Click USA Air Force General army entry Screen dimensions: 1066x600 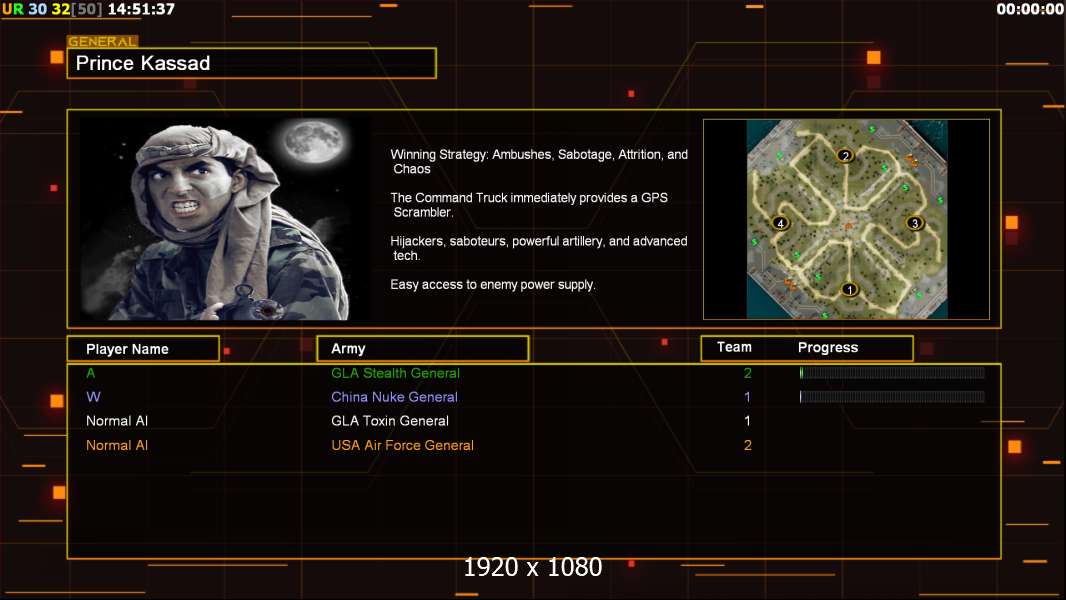(402, 445)
